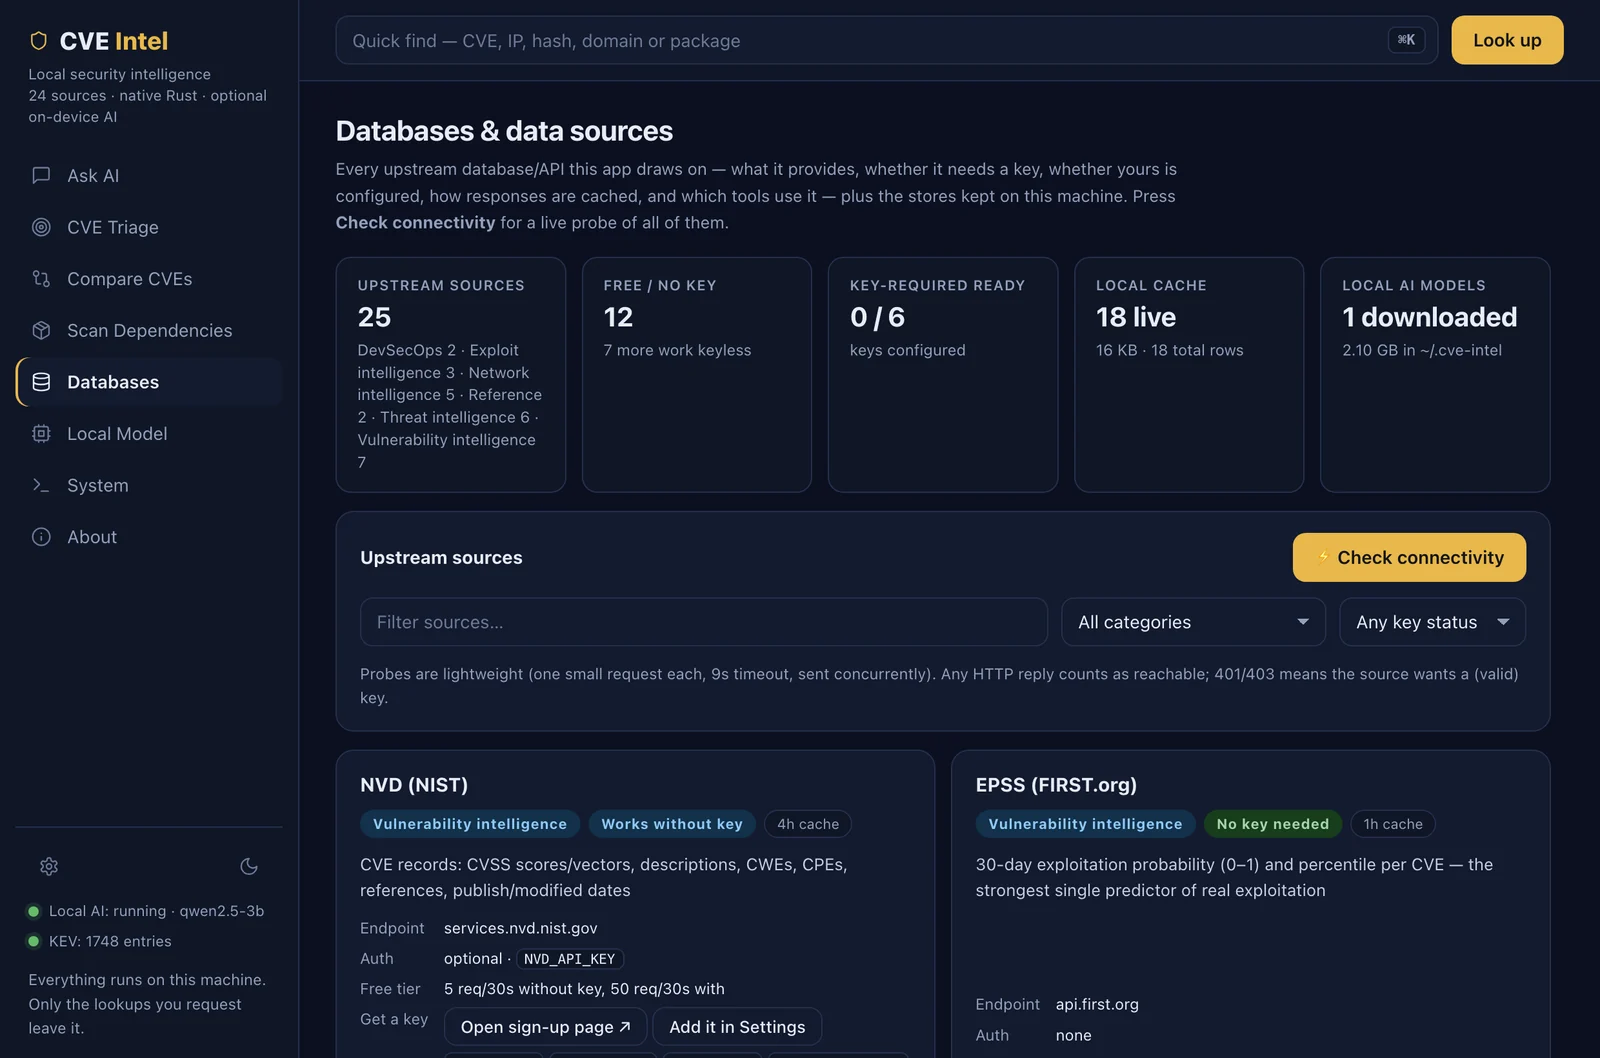Viewport: 1600px width, 1058px height.
Task: Click the Upstream Sources 25 stat card
Action: (x=451, y=375)
